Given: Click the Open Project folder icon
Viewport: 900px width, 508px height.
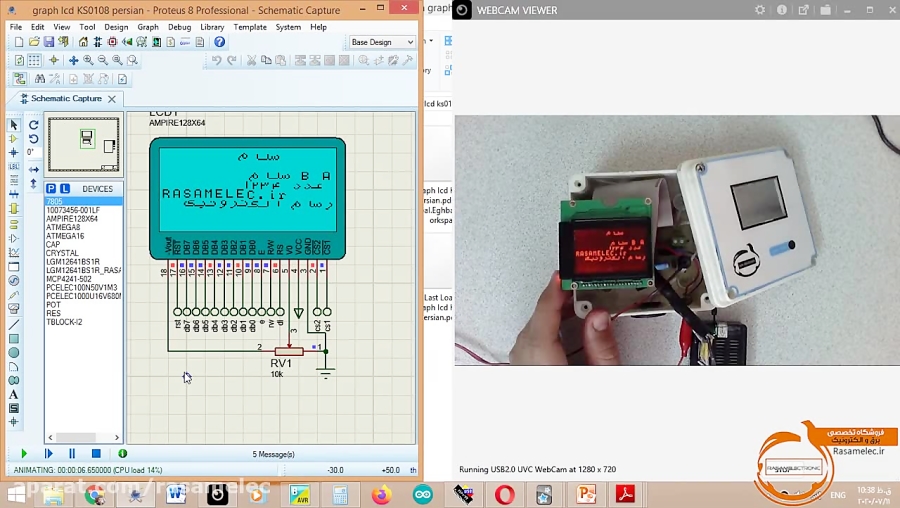Looking at the screenshot, I should tap(34, 42).
